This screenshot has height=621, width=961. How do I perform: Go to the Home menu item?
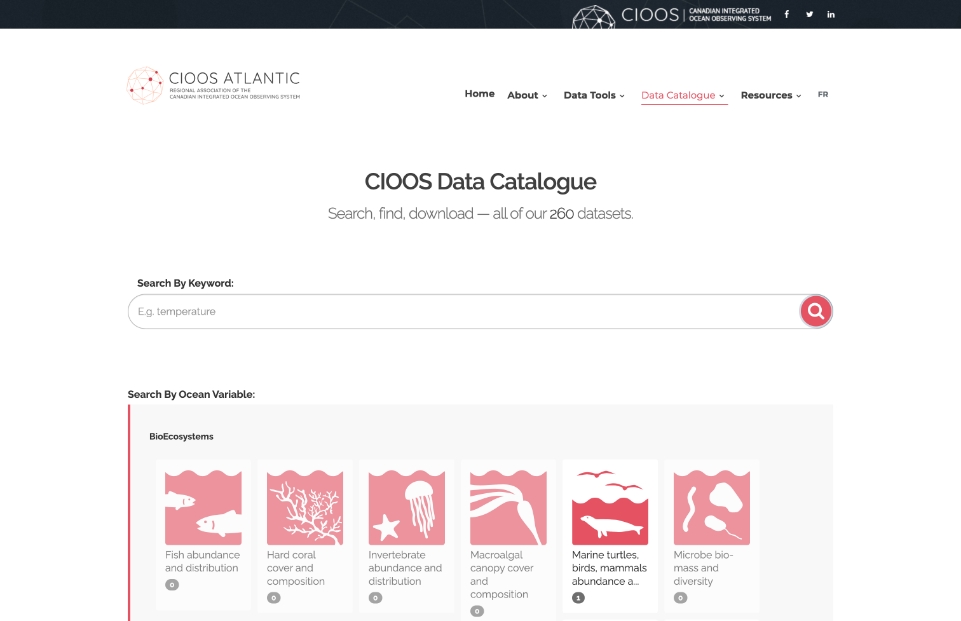[480, 94]
